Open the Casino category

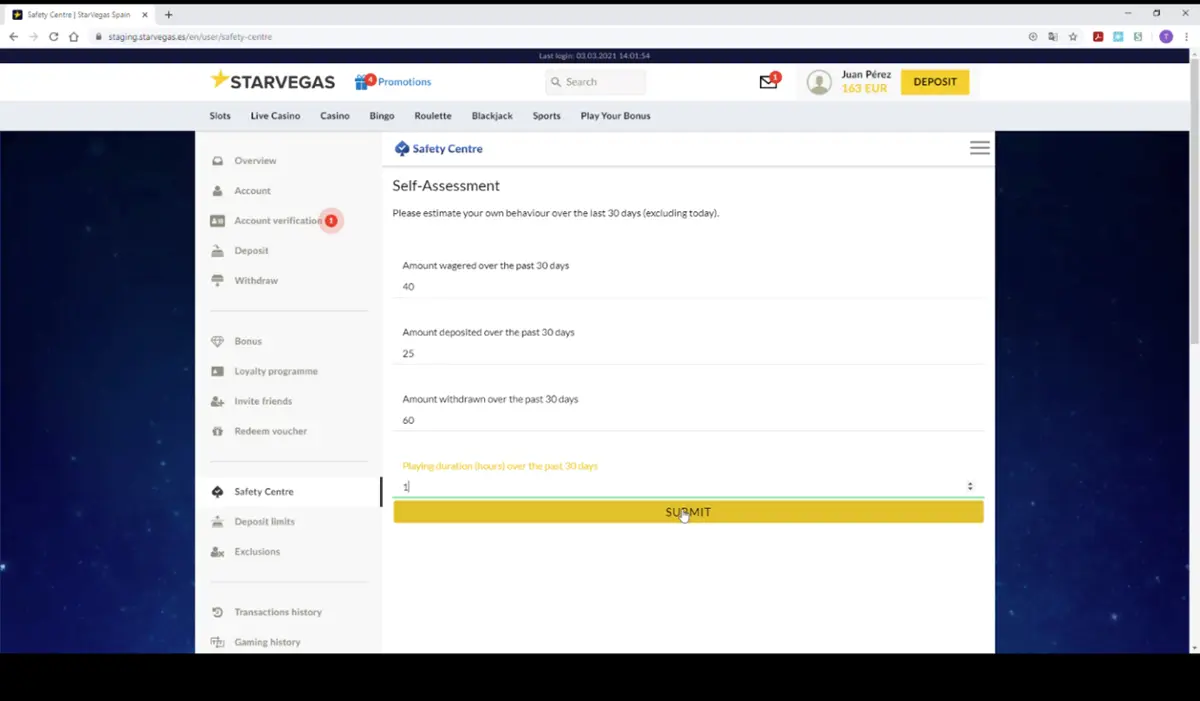(x=335, y=116)
